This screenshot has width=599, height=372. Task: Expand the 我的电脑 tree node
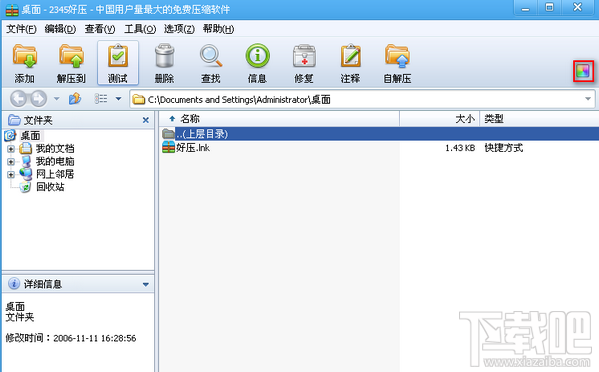(x=11, y=162)
